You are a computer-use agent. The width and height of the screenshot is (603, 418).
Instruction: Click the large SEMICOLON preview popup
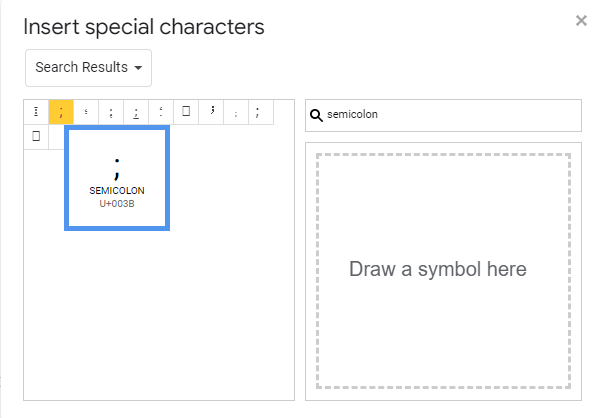117,178
